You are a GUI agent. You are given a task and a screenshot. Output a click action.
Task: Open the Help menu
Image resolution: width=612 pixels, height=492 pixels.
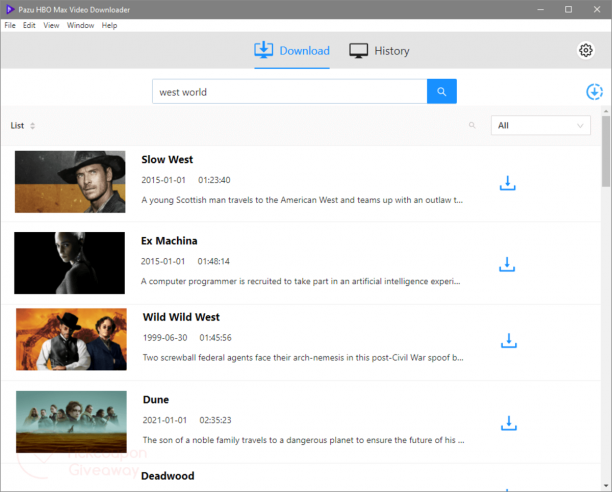tap(109, 25)
